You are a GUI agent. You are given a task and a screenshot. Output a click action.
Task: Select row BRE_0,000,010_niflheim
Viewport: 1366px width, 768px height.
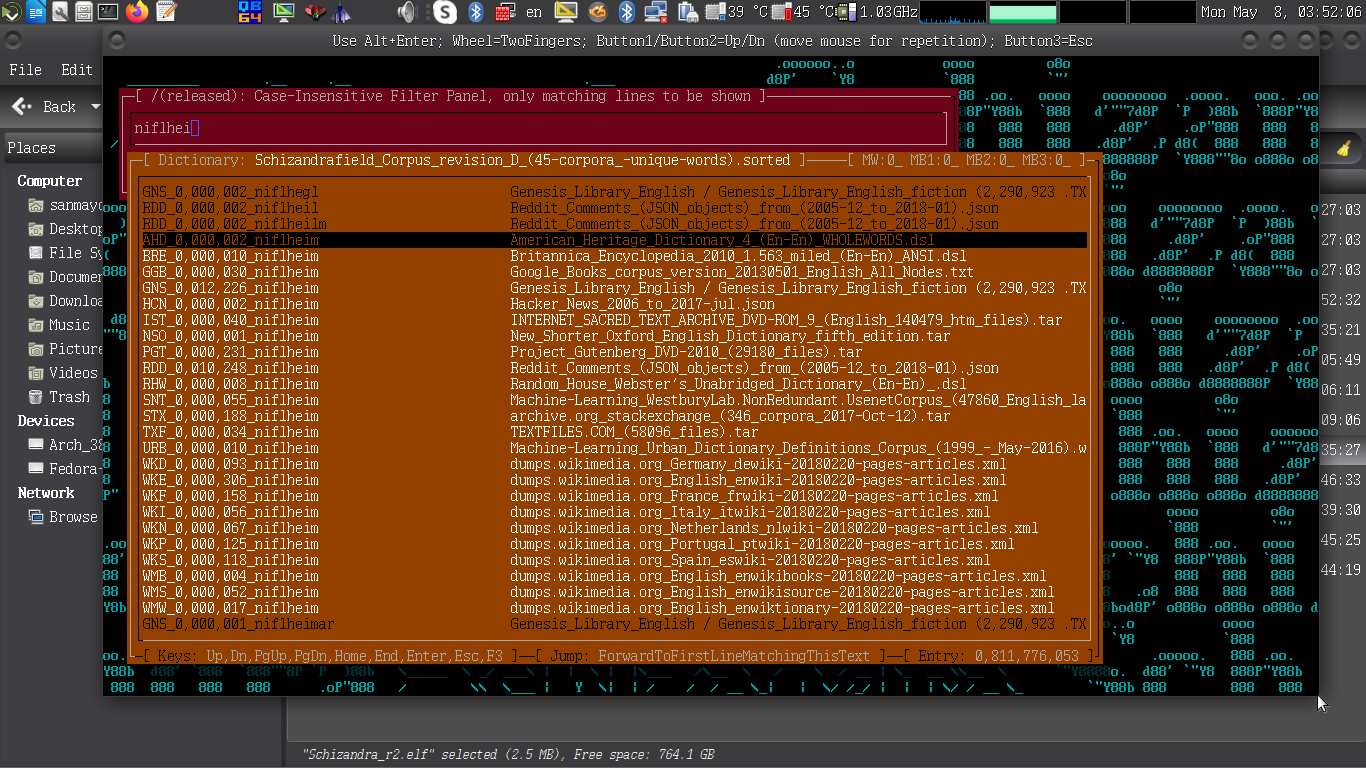pyautogui.click(x=614, y=256)
